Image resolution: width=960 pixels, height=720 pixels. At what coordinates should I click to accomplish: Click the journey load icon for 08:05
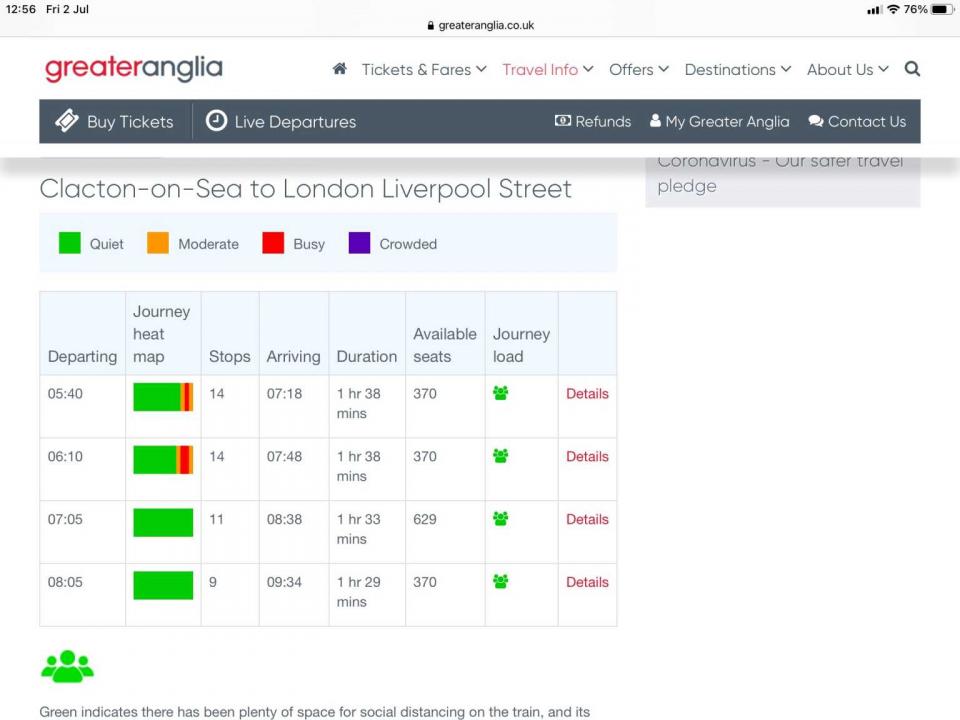click(x=501, y=582)
